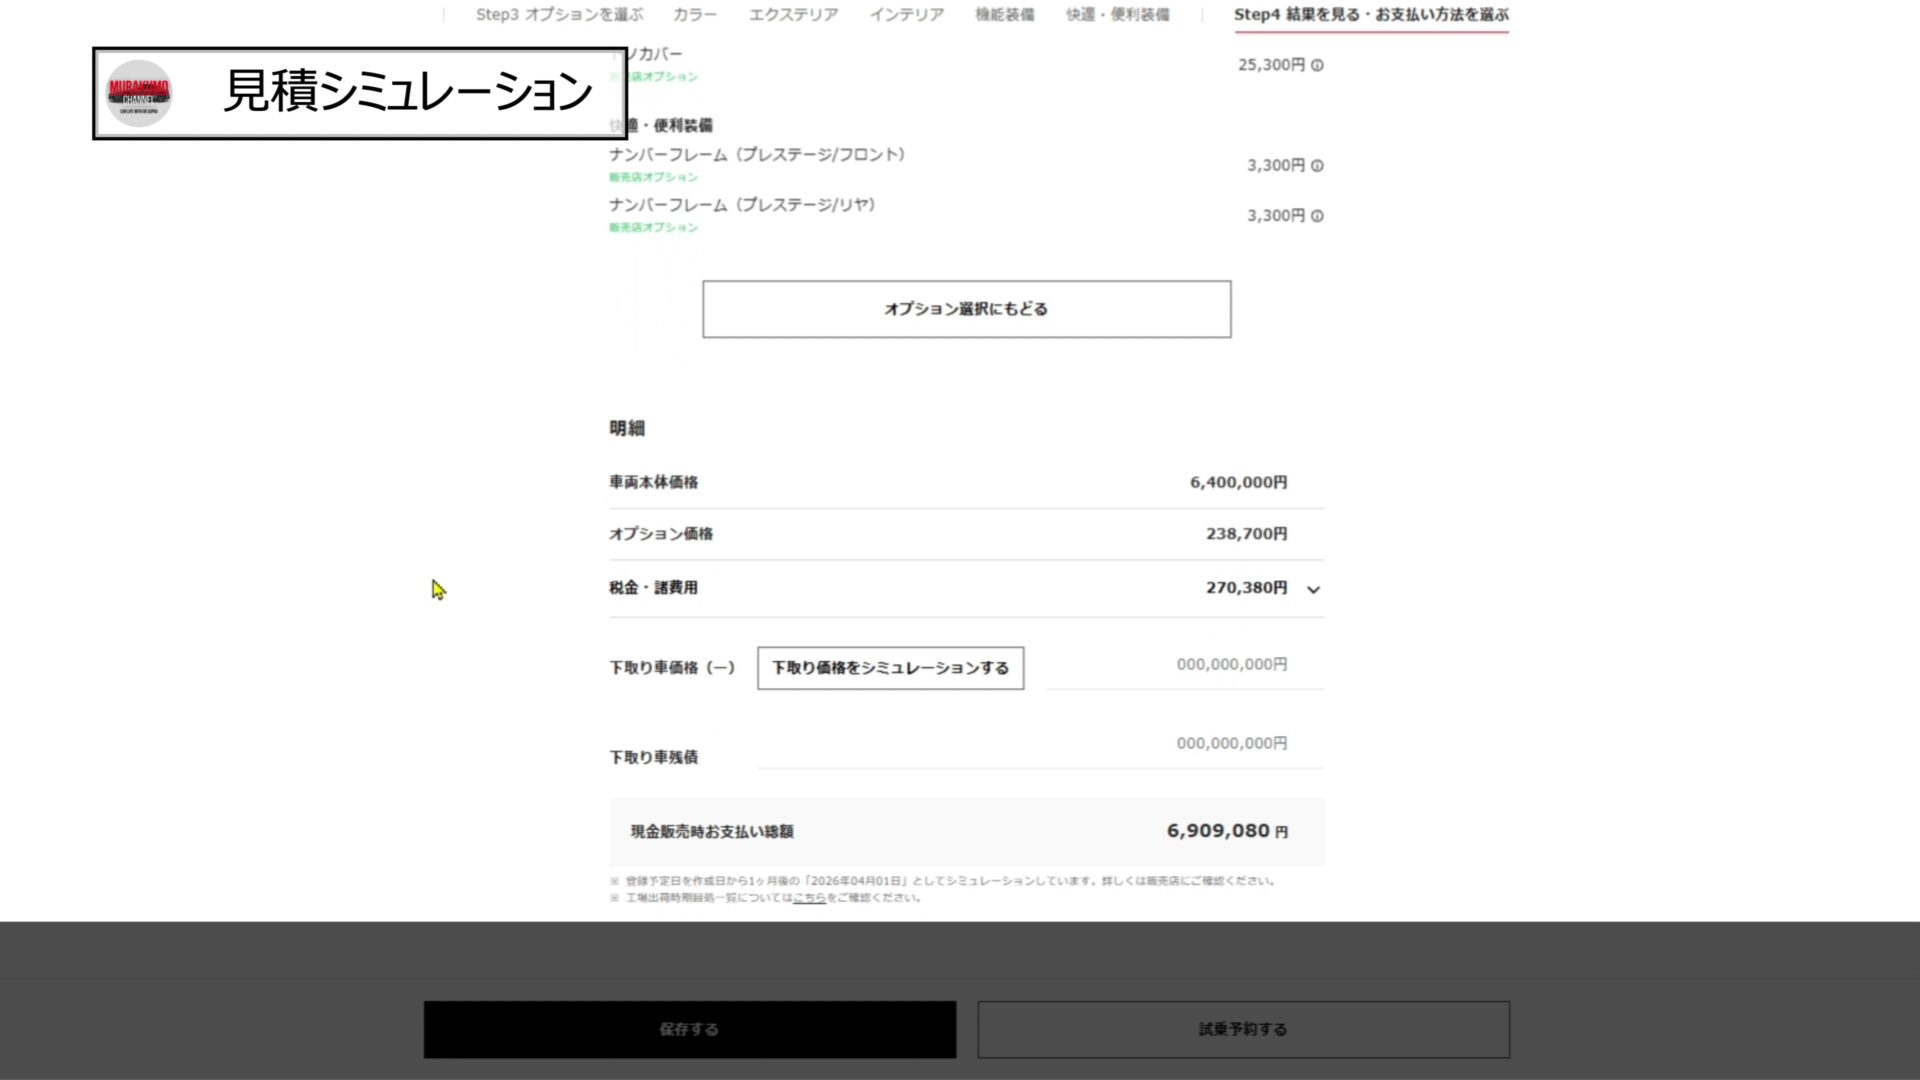Select the 快適・便利装備 tab

pyautogui.click(x=1117, y=15)
